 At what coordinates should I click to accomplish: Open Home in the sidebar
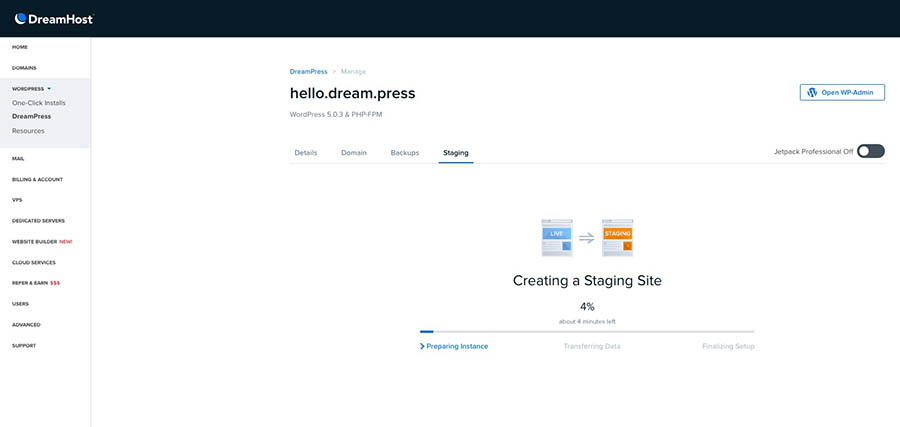(20, 47)
